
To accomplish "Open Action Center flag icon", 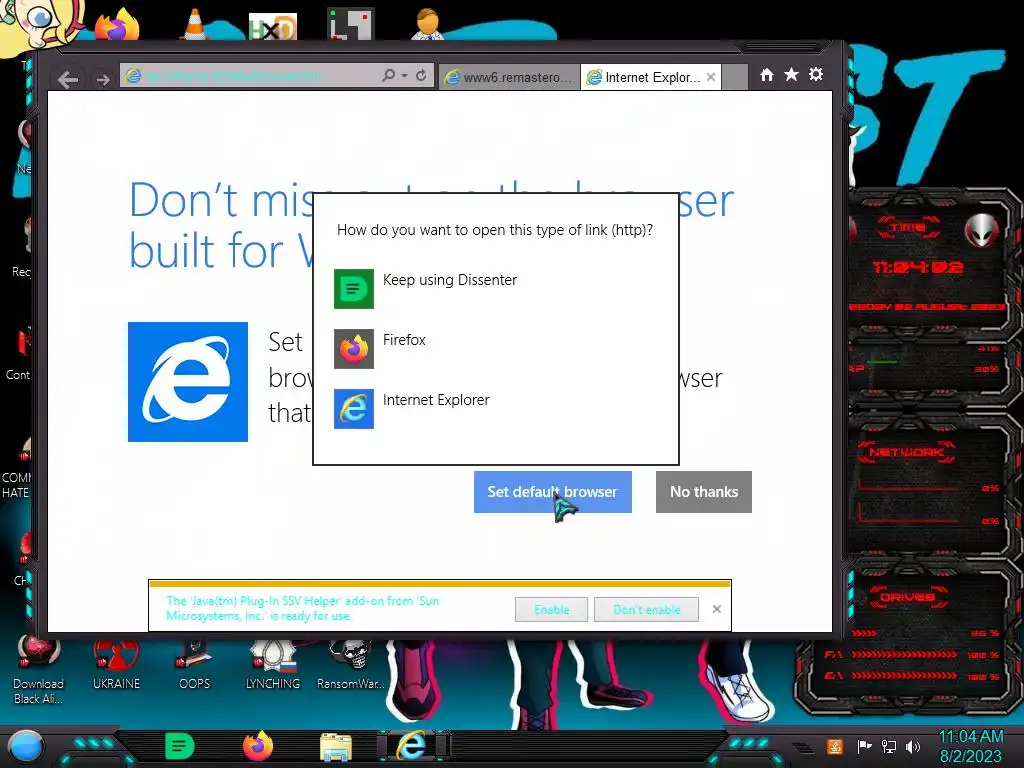I will [864, 746].
